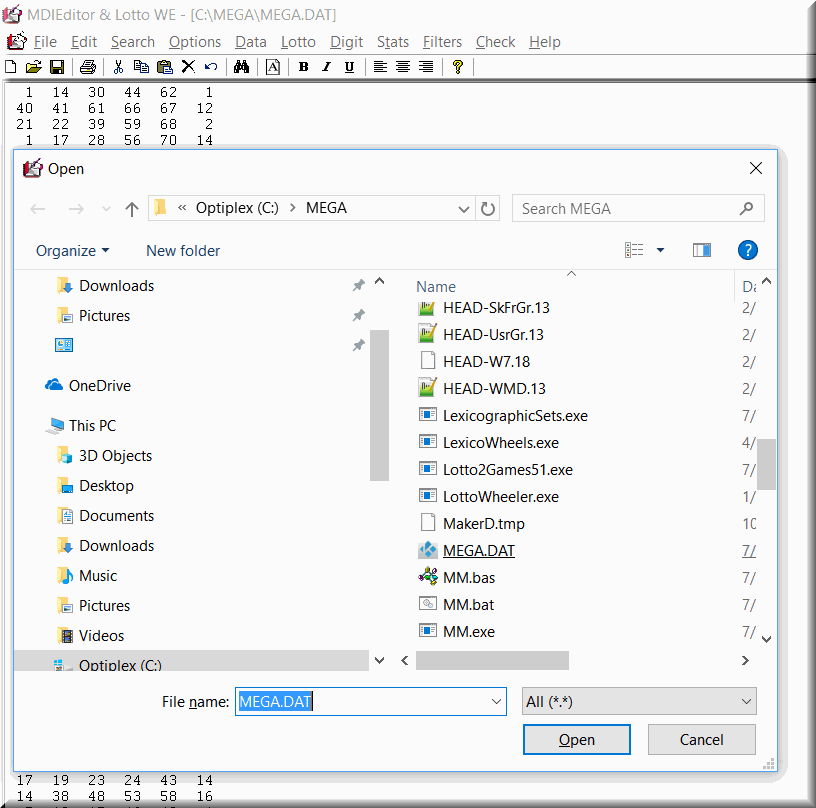
Task: Delete selection with the X toolbar icon
Action: click(x=188, y=67)
